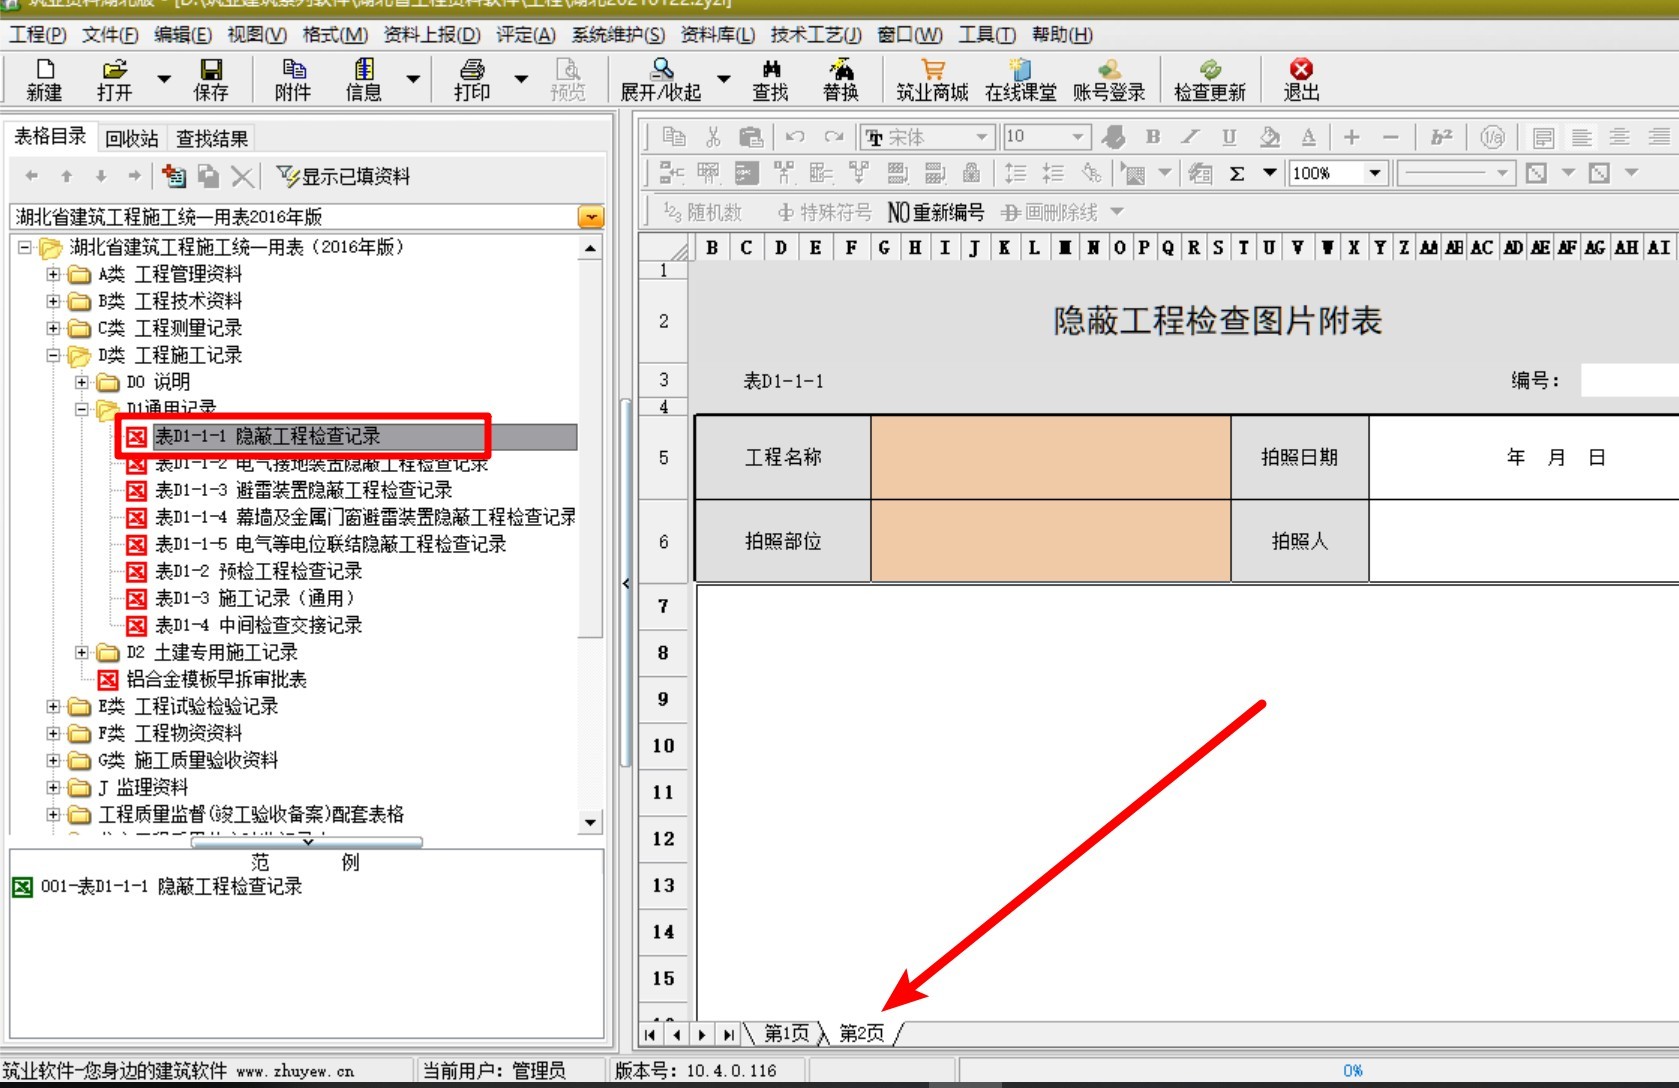
Task: Open the 帮助(H) menu
Action: click(1062, 35)
